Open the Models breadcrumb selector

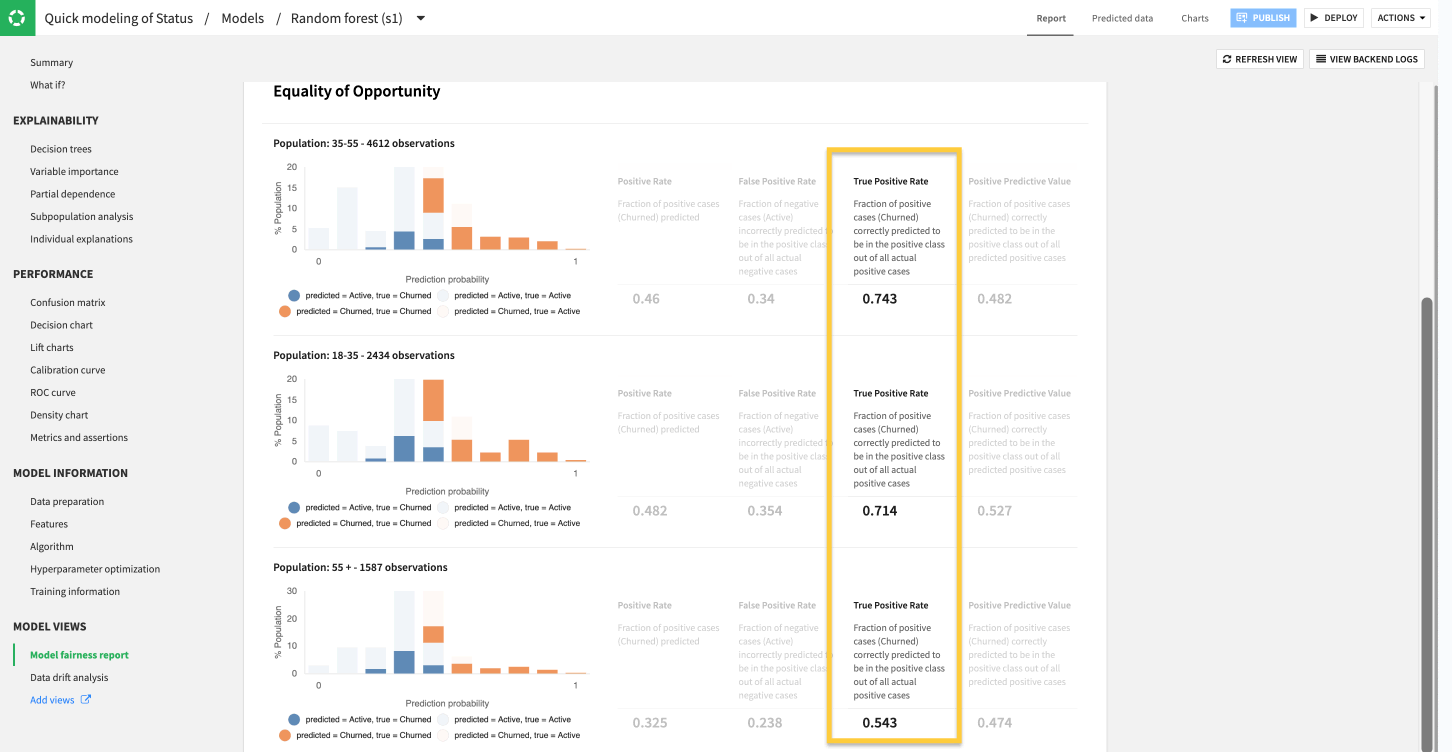(x=242, y=17)
